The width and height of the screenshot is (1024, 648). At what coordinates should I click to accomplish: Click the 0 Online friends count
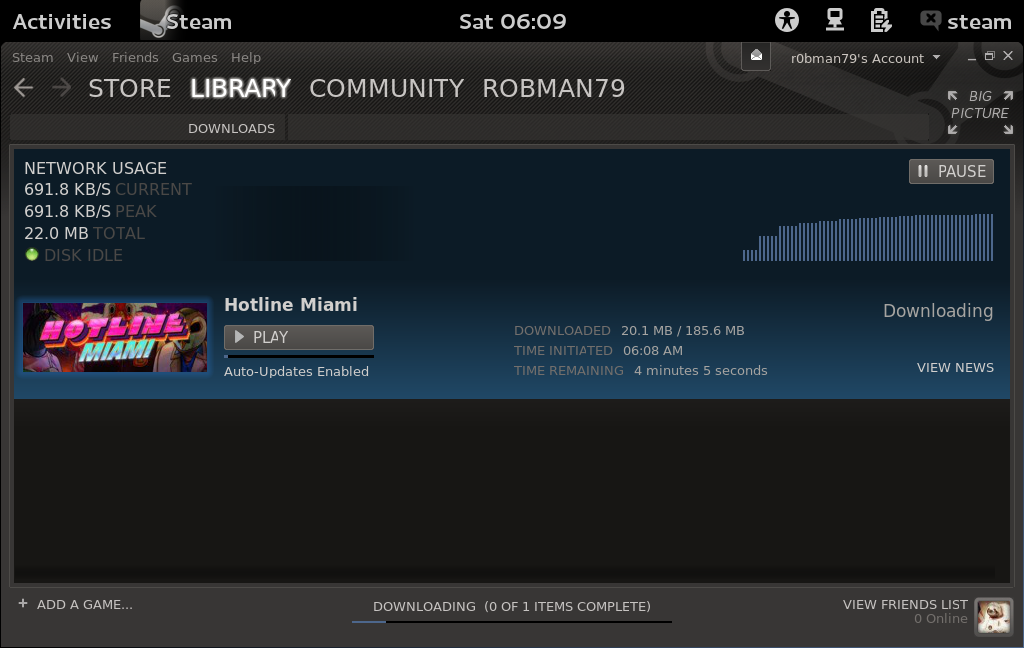click(940, 619)
